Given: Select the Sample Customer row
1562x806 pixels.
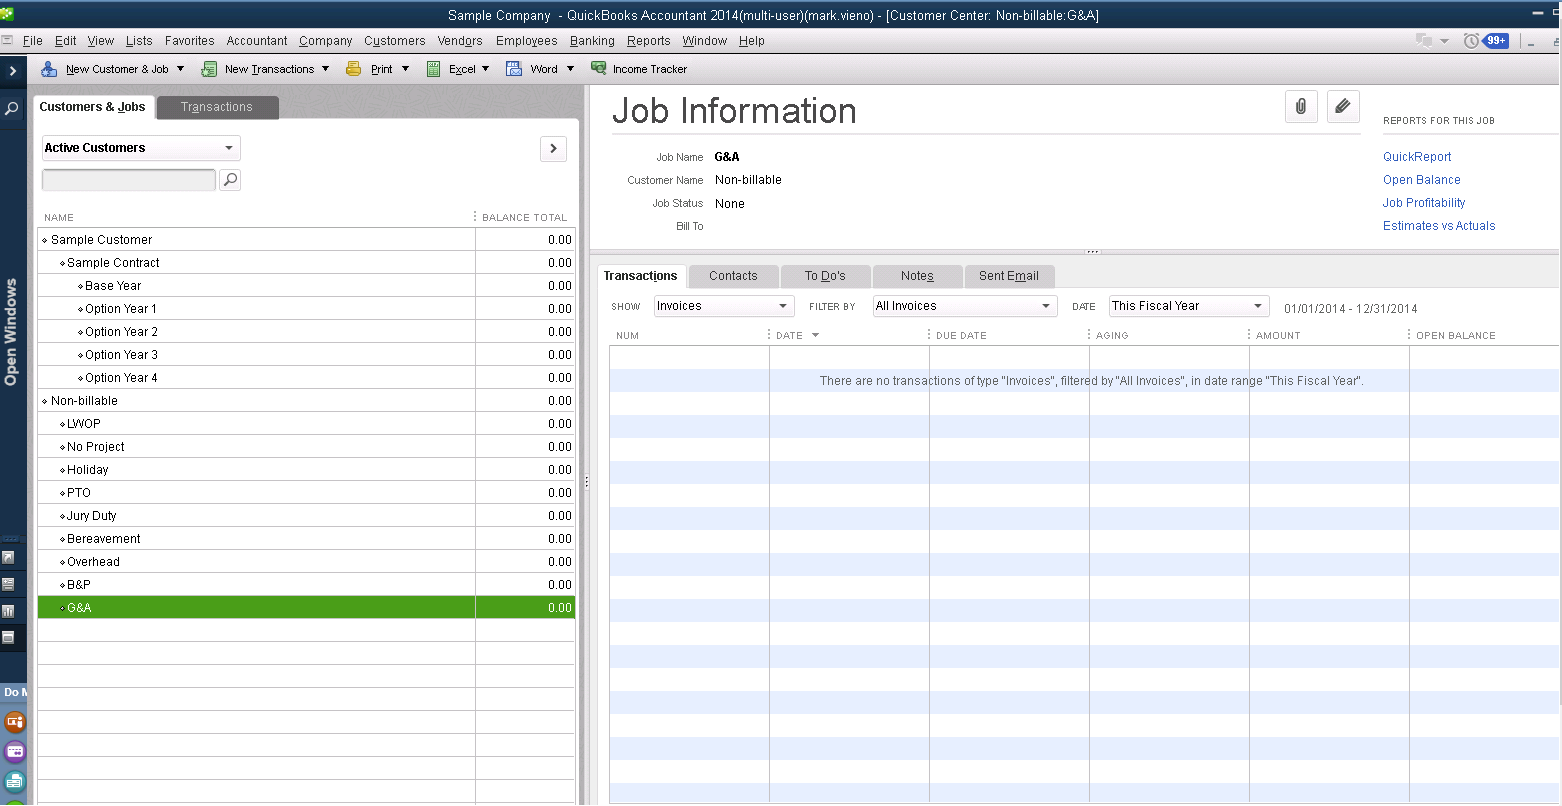Looking at the screenshot, I should tap(306, 240).
